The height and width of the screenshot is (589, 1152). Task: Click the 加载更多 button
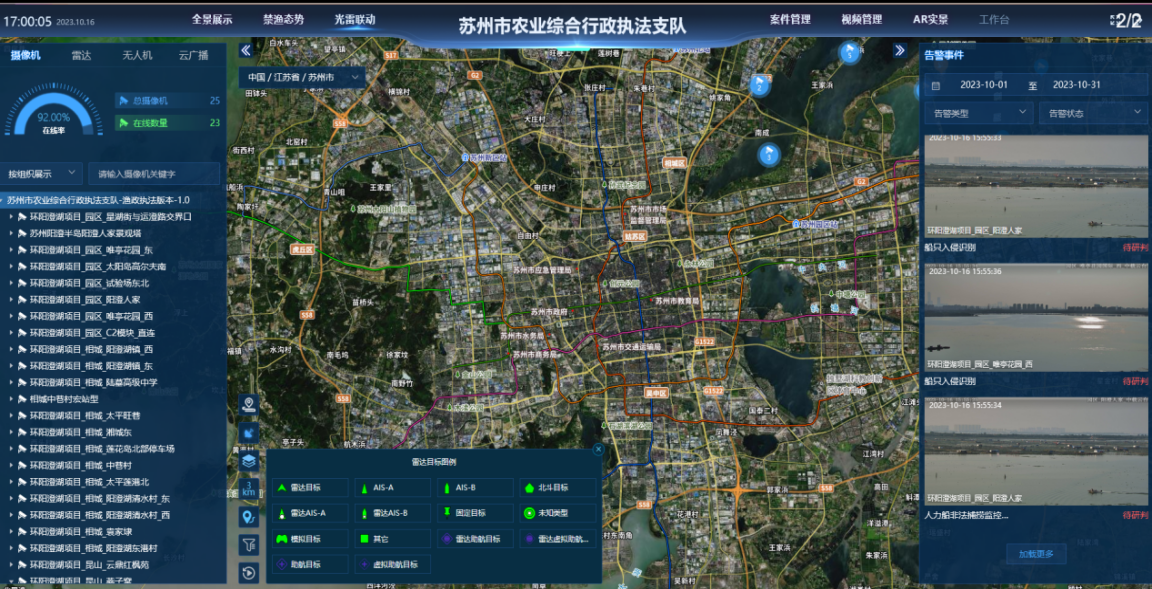click(x=1035, y=554)
